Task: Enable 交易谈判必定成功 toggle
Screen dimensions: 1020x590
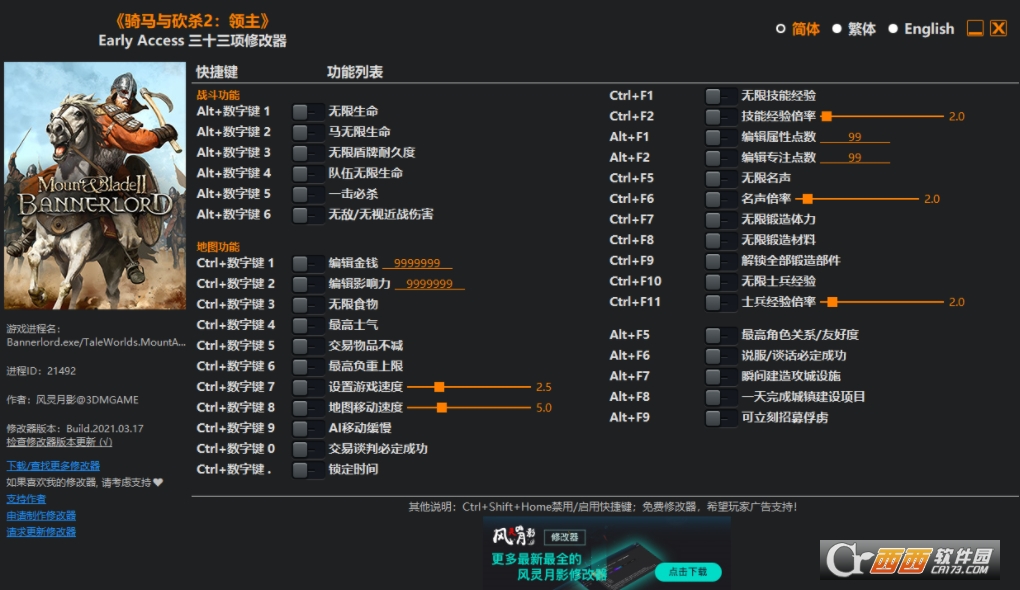Action: 308,449
